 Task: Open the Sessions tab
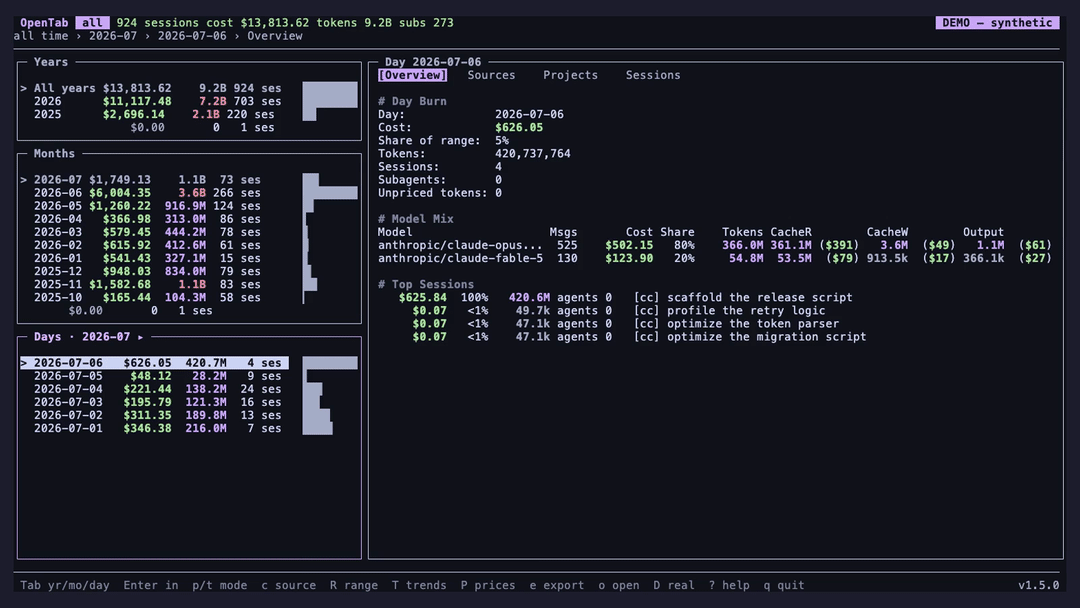click(653, 75)
